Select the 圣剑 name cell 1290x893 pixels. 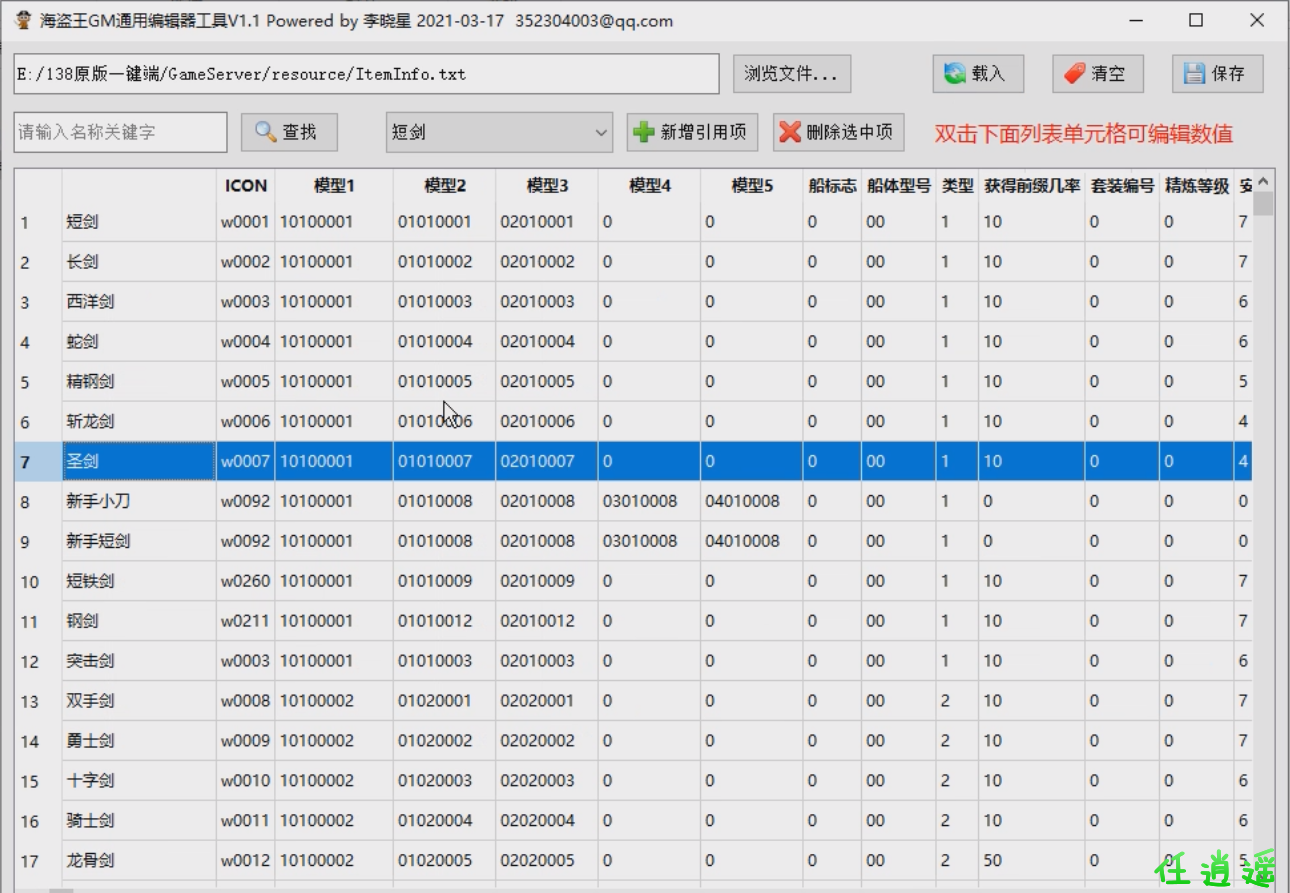pos(139,462)
